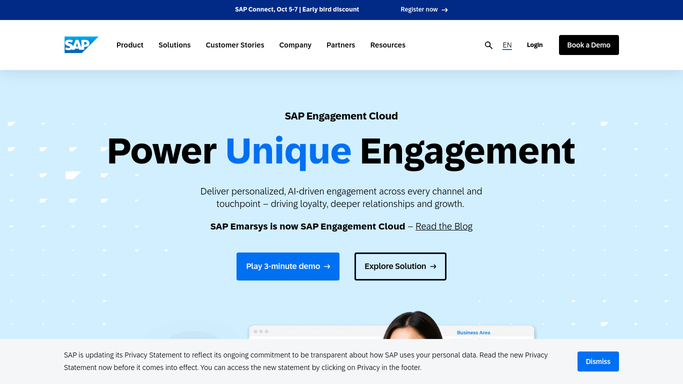Open the Product menu
The image size is (683, 384).
130,45
